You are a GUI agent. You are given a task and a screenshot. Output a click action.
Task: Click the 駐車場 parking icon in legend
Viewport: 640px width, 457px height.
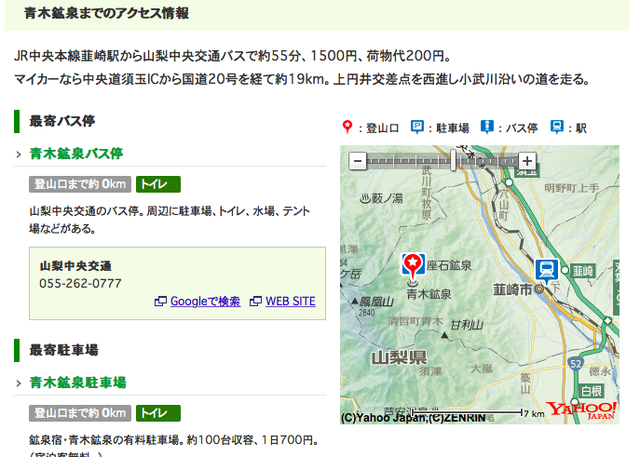pos(417,127)
